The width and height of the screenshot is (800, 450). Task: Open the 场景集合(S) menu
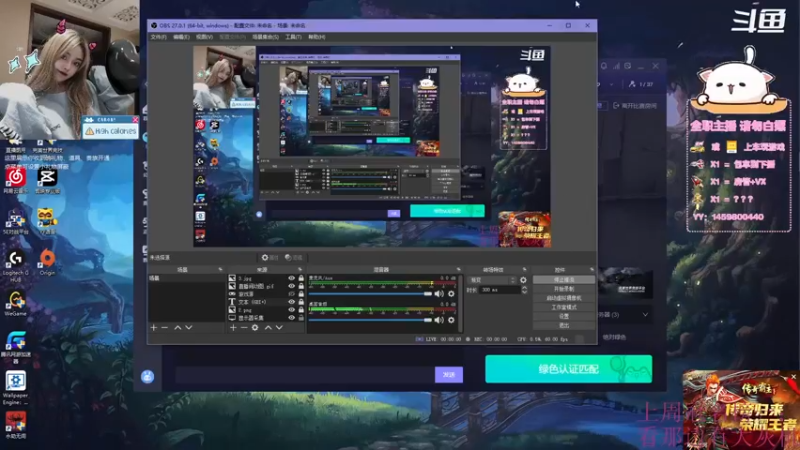tap(265, 37)
